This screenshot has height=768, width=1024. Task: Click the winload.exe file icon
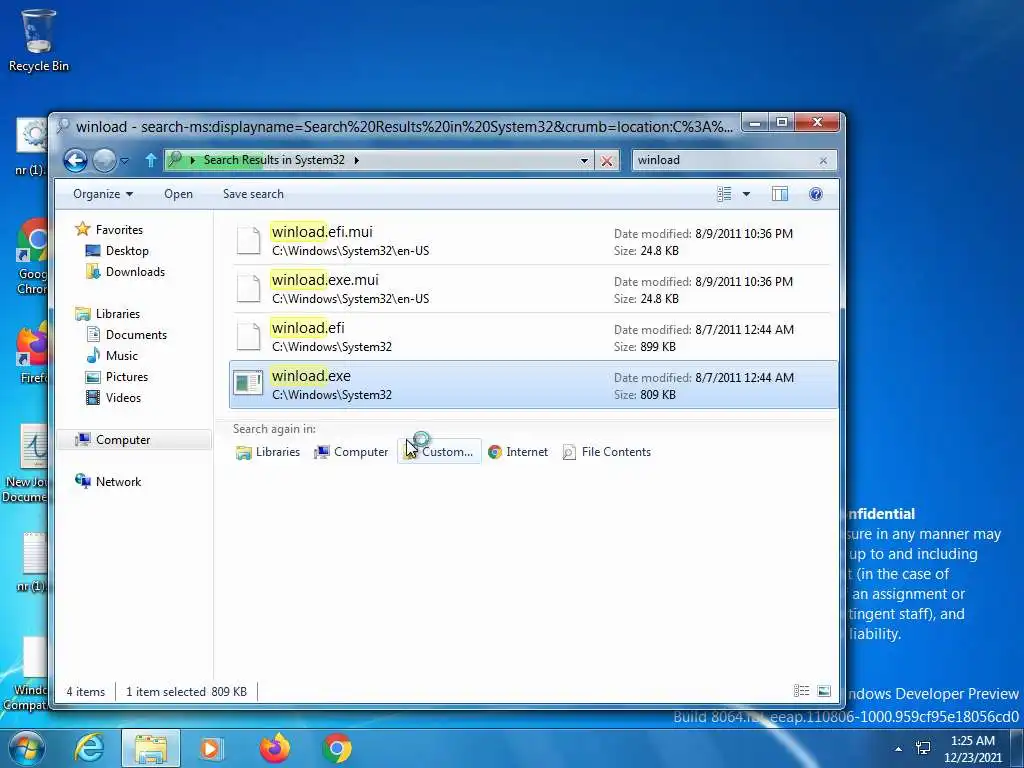[248, 384]
